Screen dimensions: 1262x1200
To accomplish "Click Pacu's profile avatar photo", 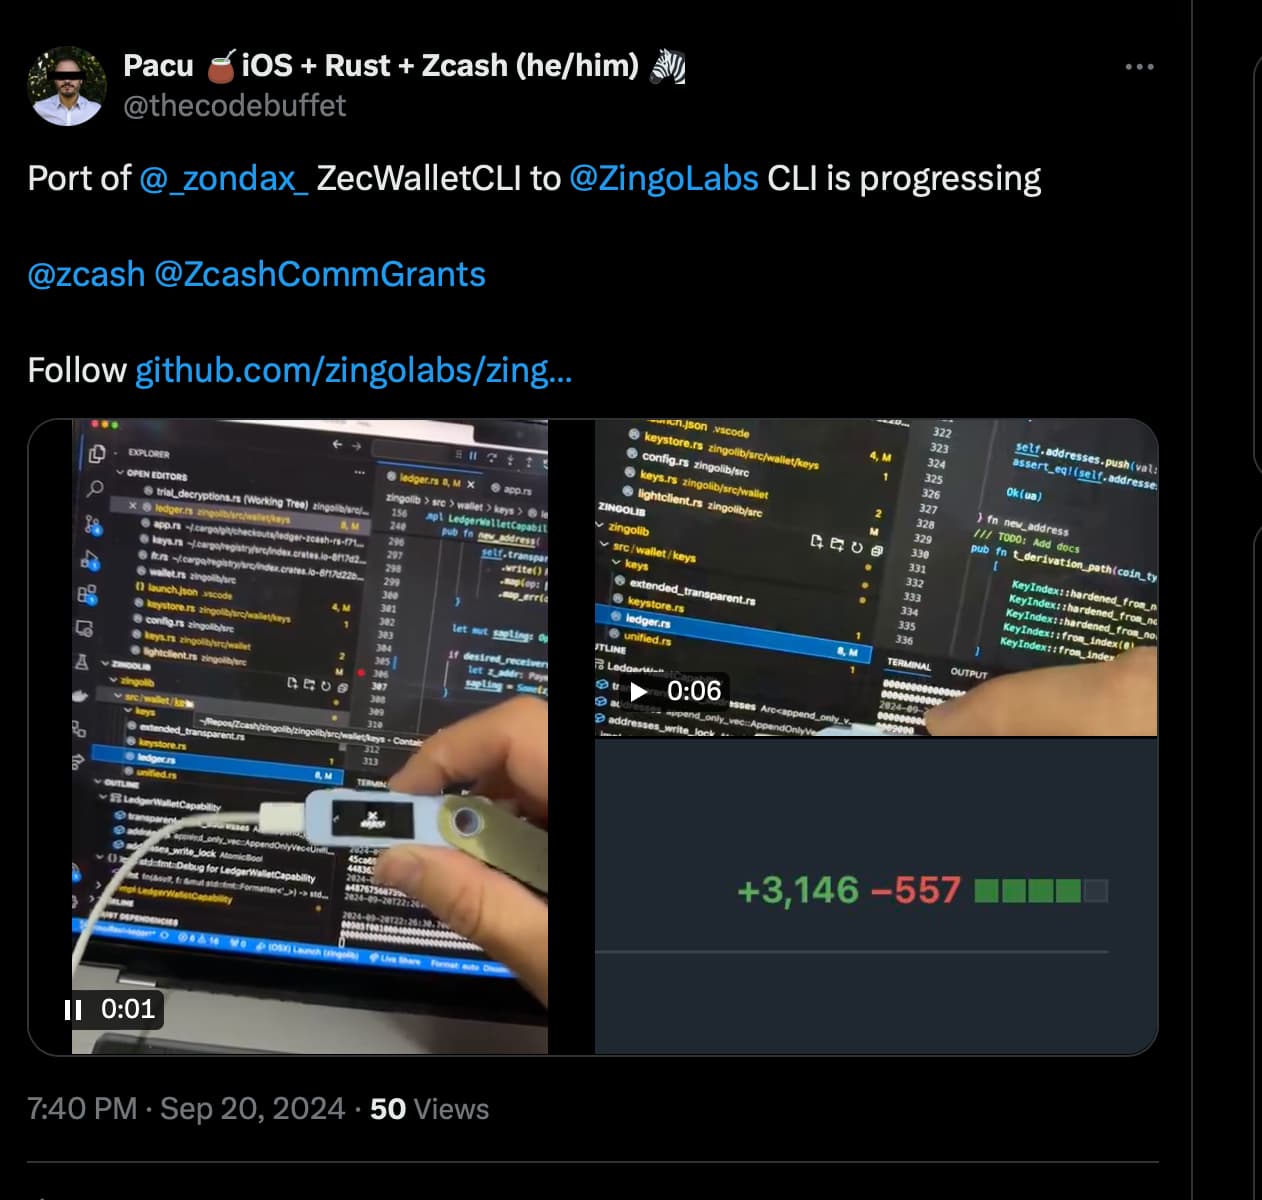I will tap(67, 85).
